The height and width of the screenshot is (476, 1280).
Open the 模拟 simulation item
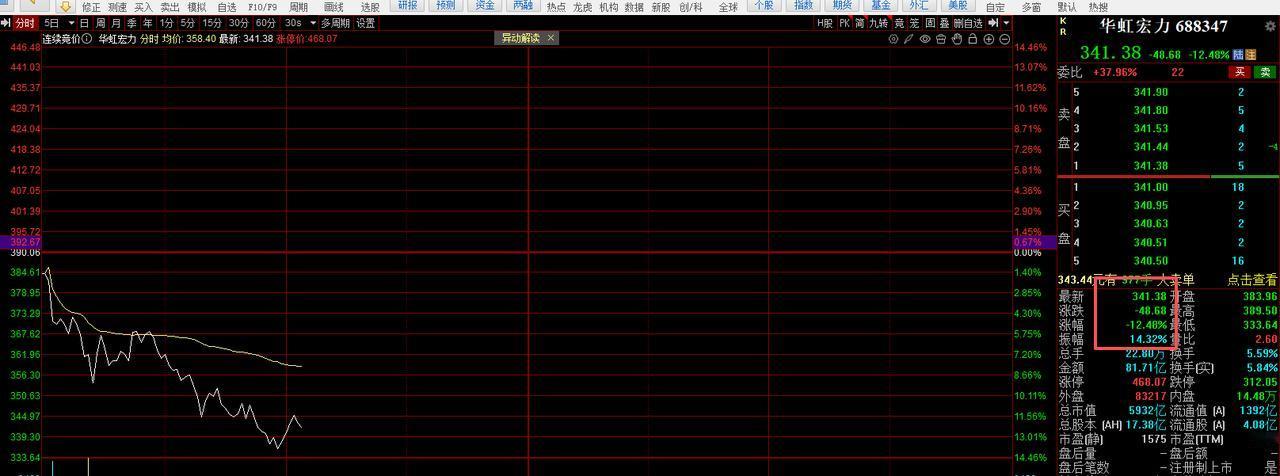[x=197, y=7]
